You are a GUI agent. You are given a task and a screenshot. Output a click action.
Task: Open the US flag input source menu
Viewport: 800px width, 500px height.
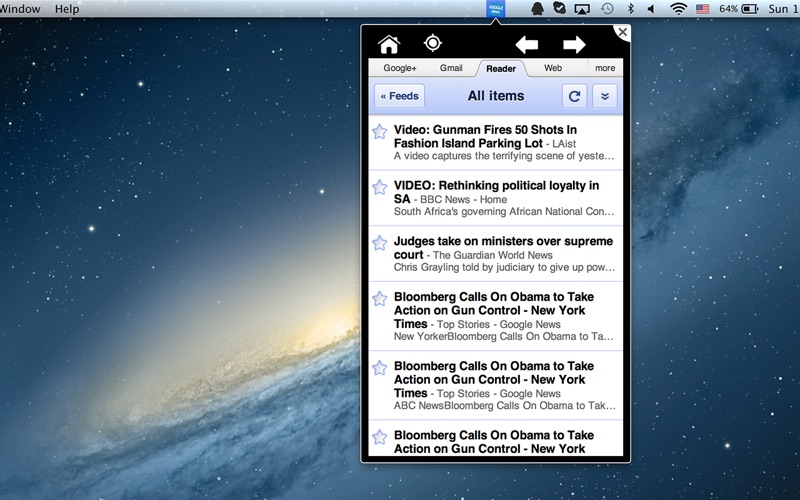click(x=703, y=9)
